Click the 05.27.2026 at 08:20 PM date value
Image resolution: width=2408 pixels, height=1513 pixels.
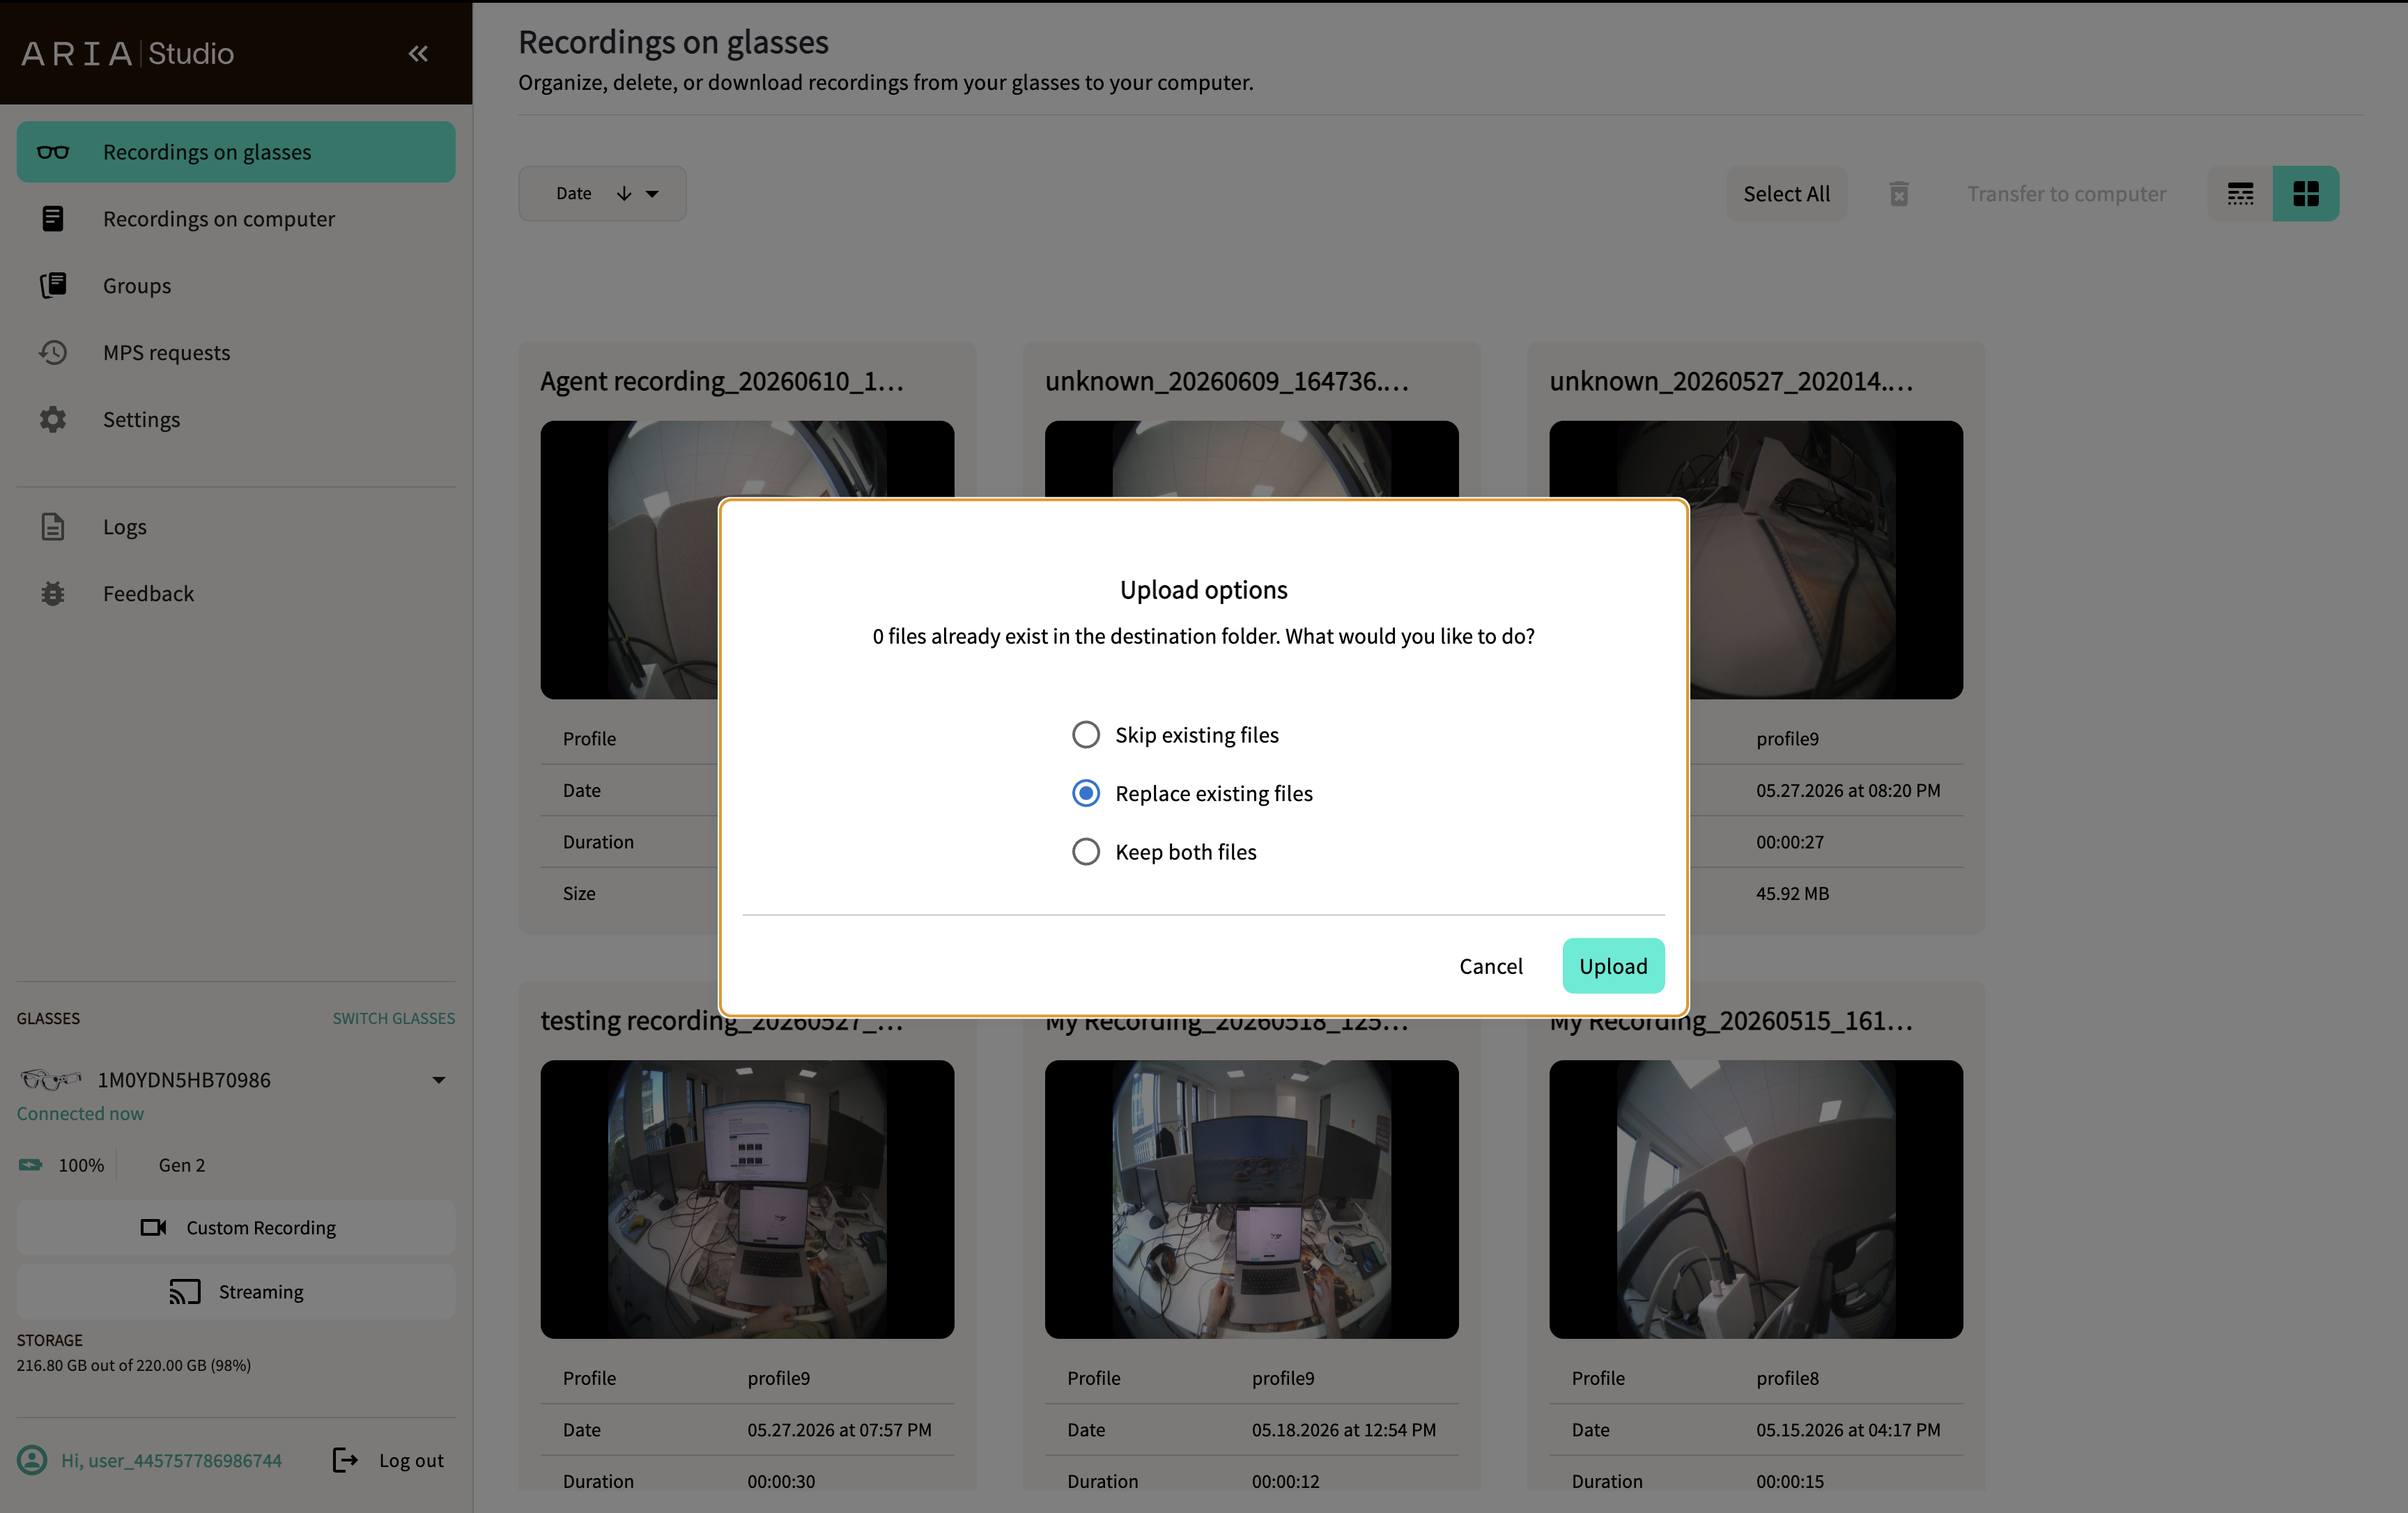coord(1847,790)
